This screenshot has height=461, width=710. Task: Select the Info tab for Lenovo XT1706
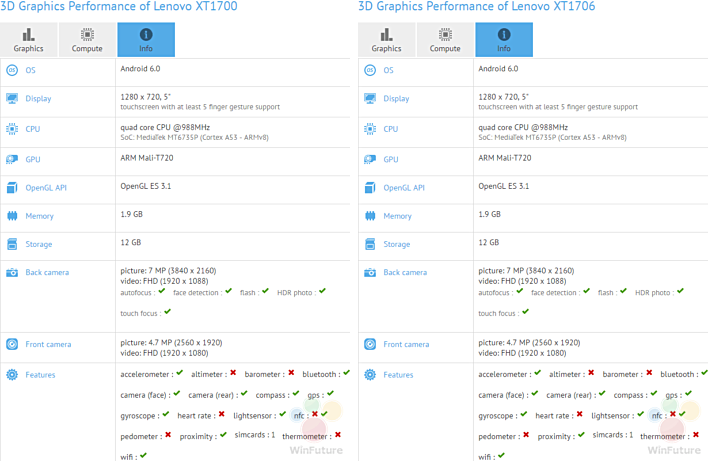point(504,39)
